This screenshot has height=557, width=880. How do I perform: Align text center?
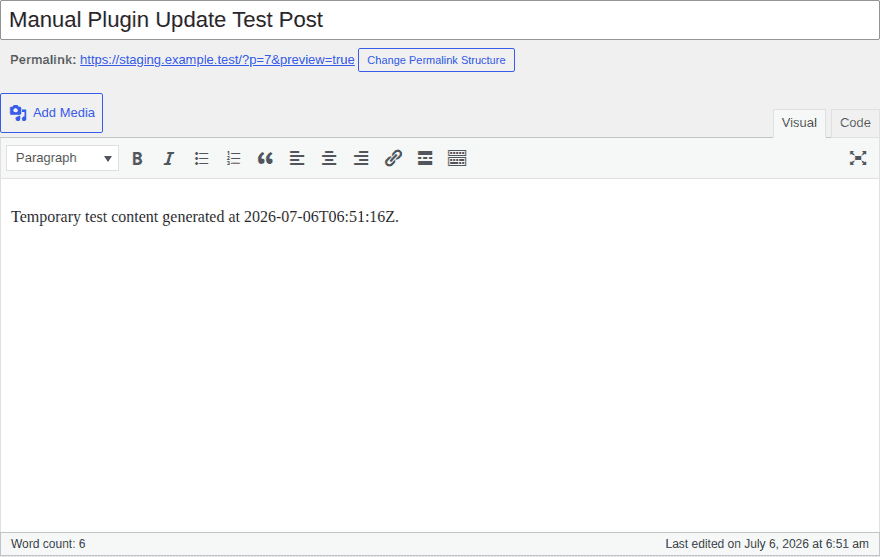pyautogui.click(x=329, y=158)
